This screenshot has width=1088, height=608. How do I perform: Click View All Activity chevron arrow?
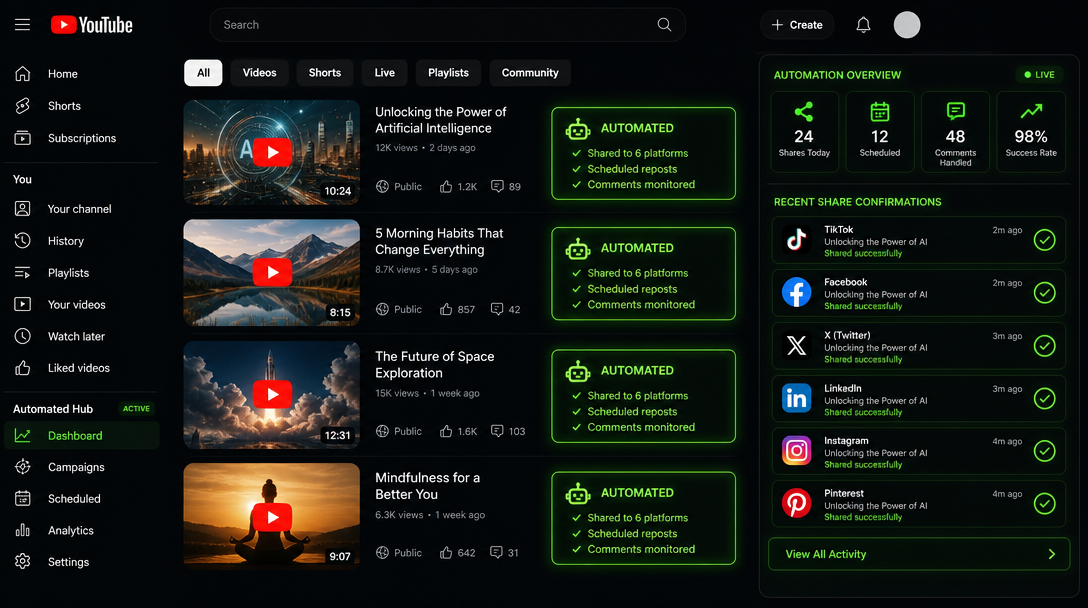point(1051,554)
